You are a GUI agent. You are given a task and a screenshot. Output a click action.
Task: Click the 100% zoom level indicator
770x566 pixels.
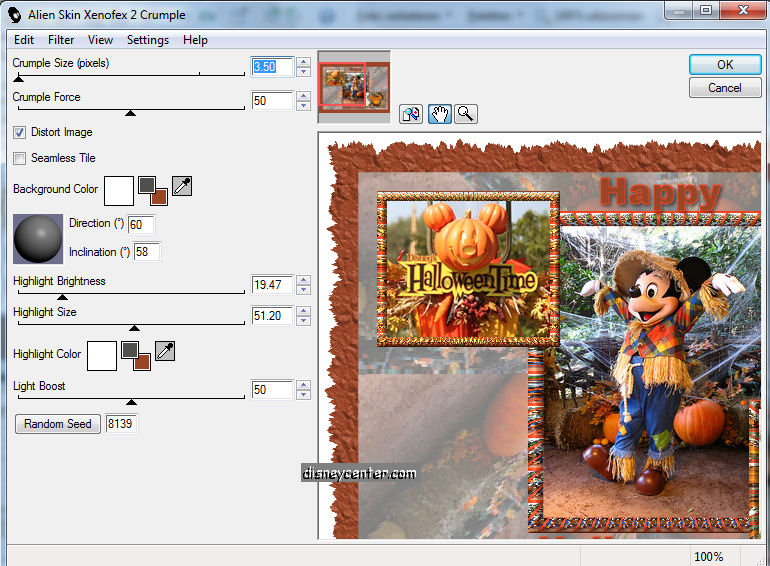(x=708, y=557)
